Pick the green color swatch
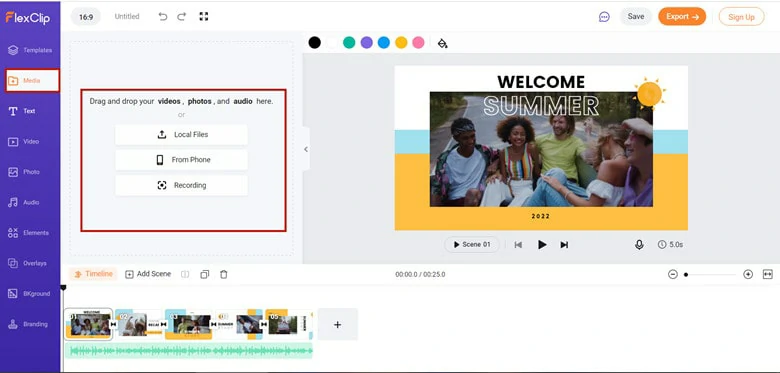The width and height of the screenshot is (780, 373). pyautogui.click(x=349, y=43)
